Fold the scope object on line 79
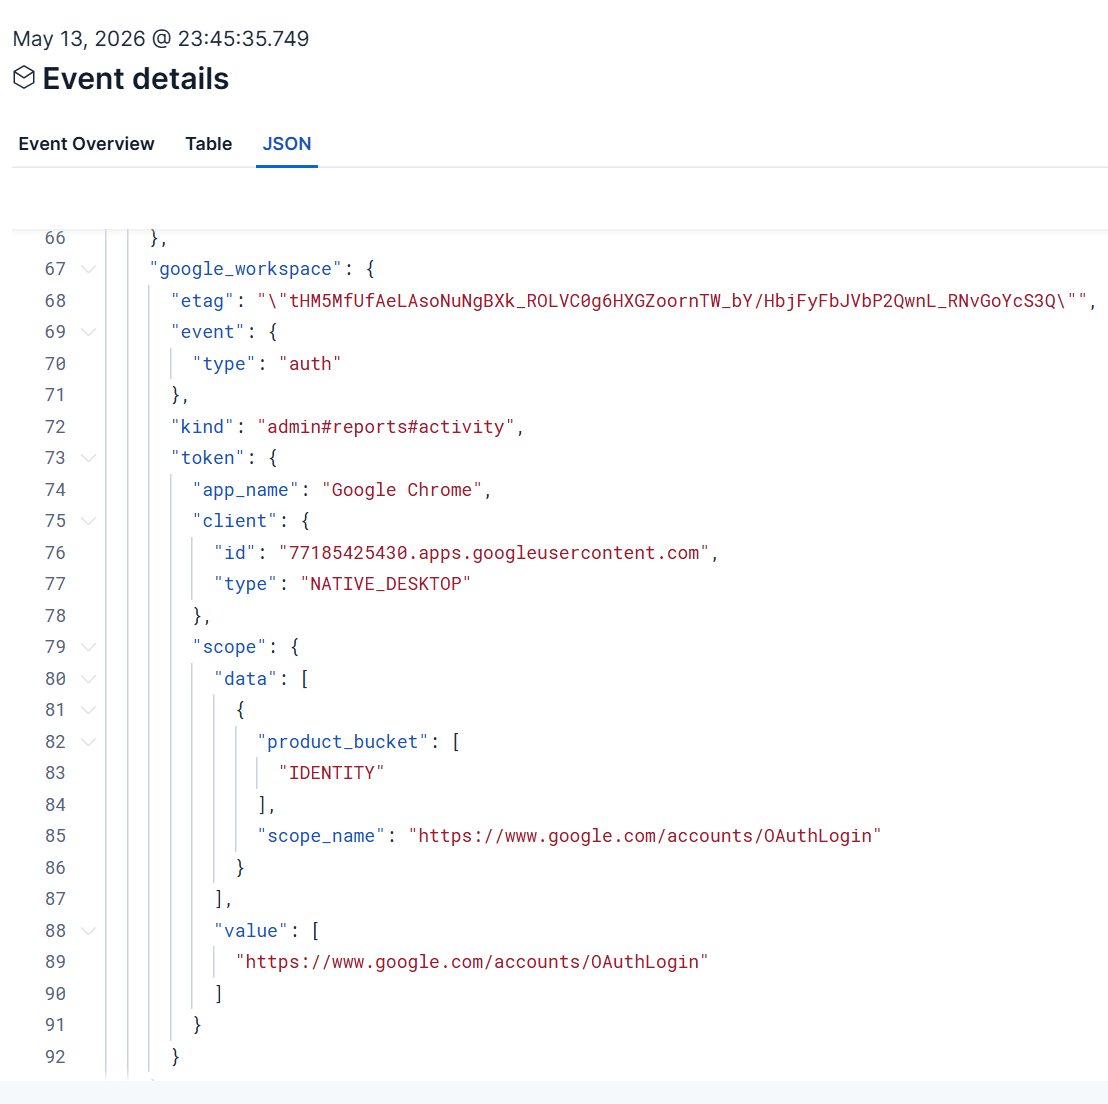This screenshot has width=1108, height=1104. pyautogui.click(x=88, y=647)
